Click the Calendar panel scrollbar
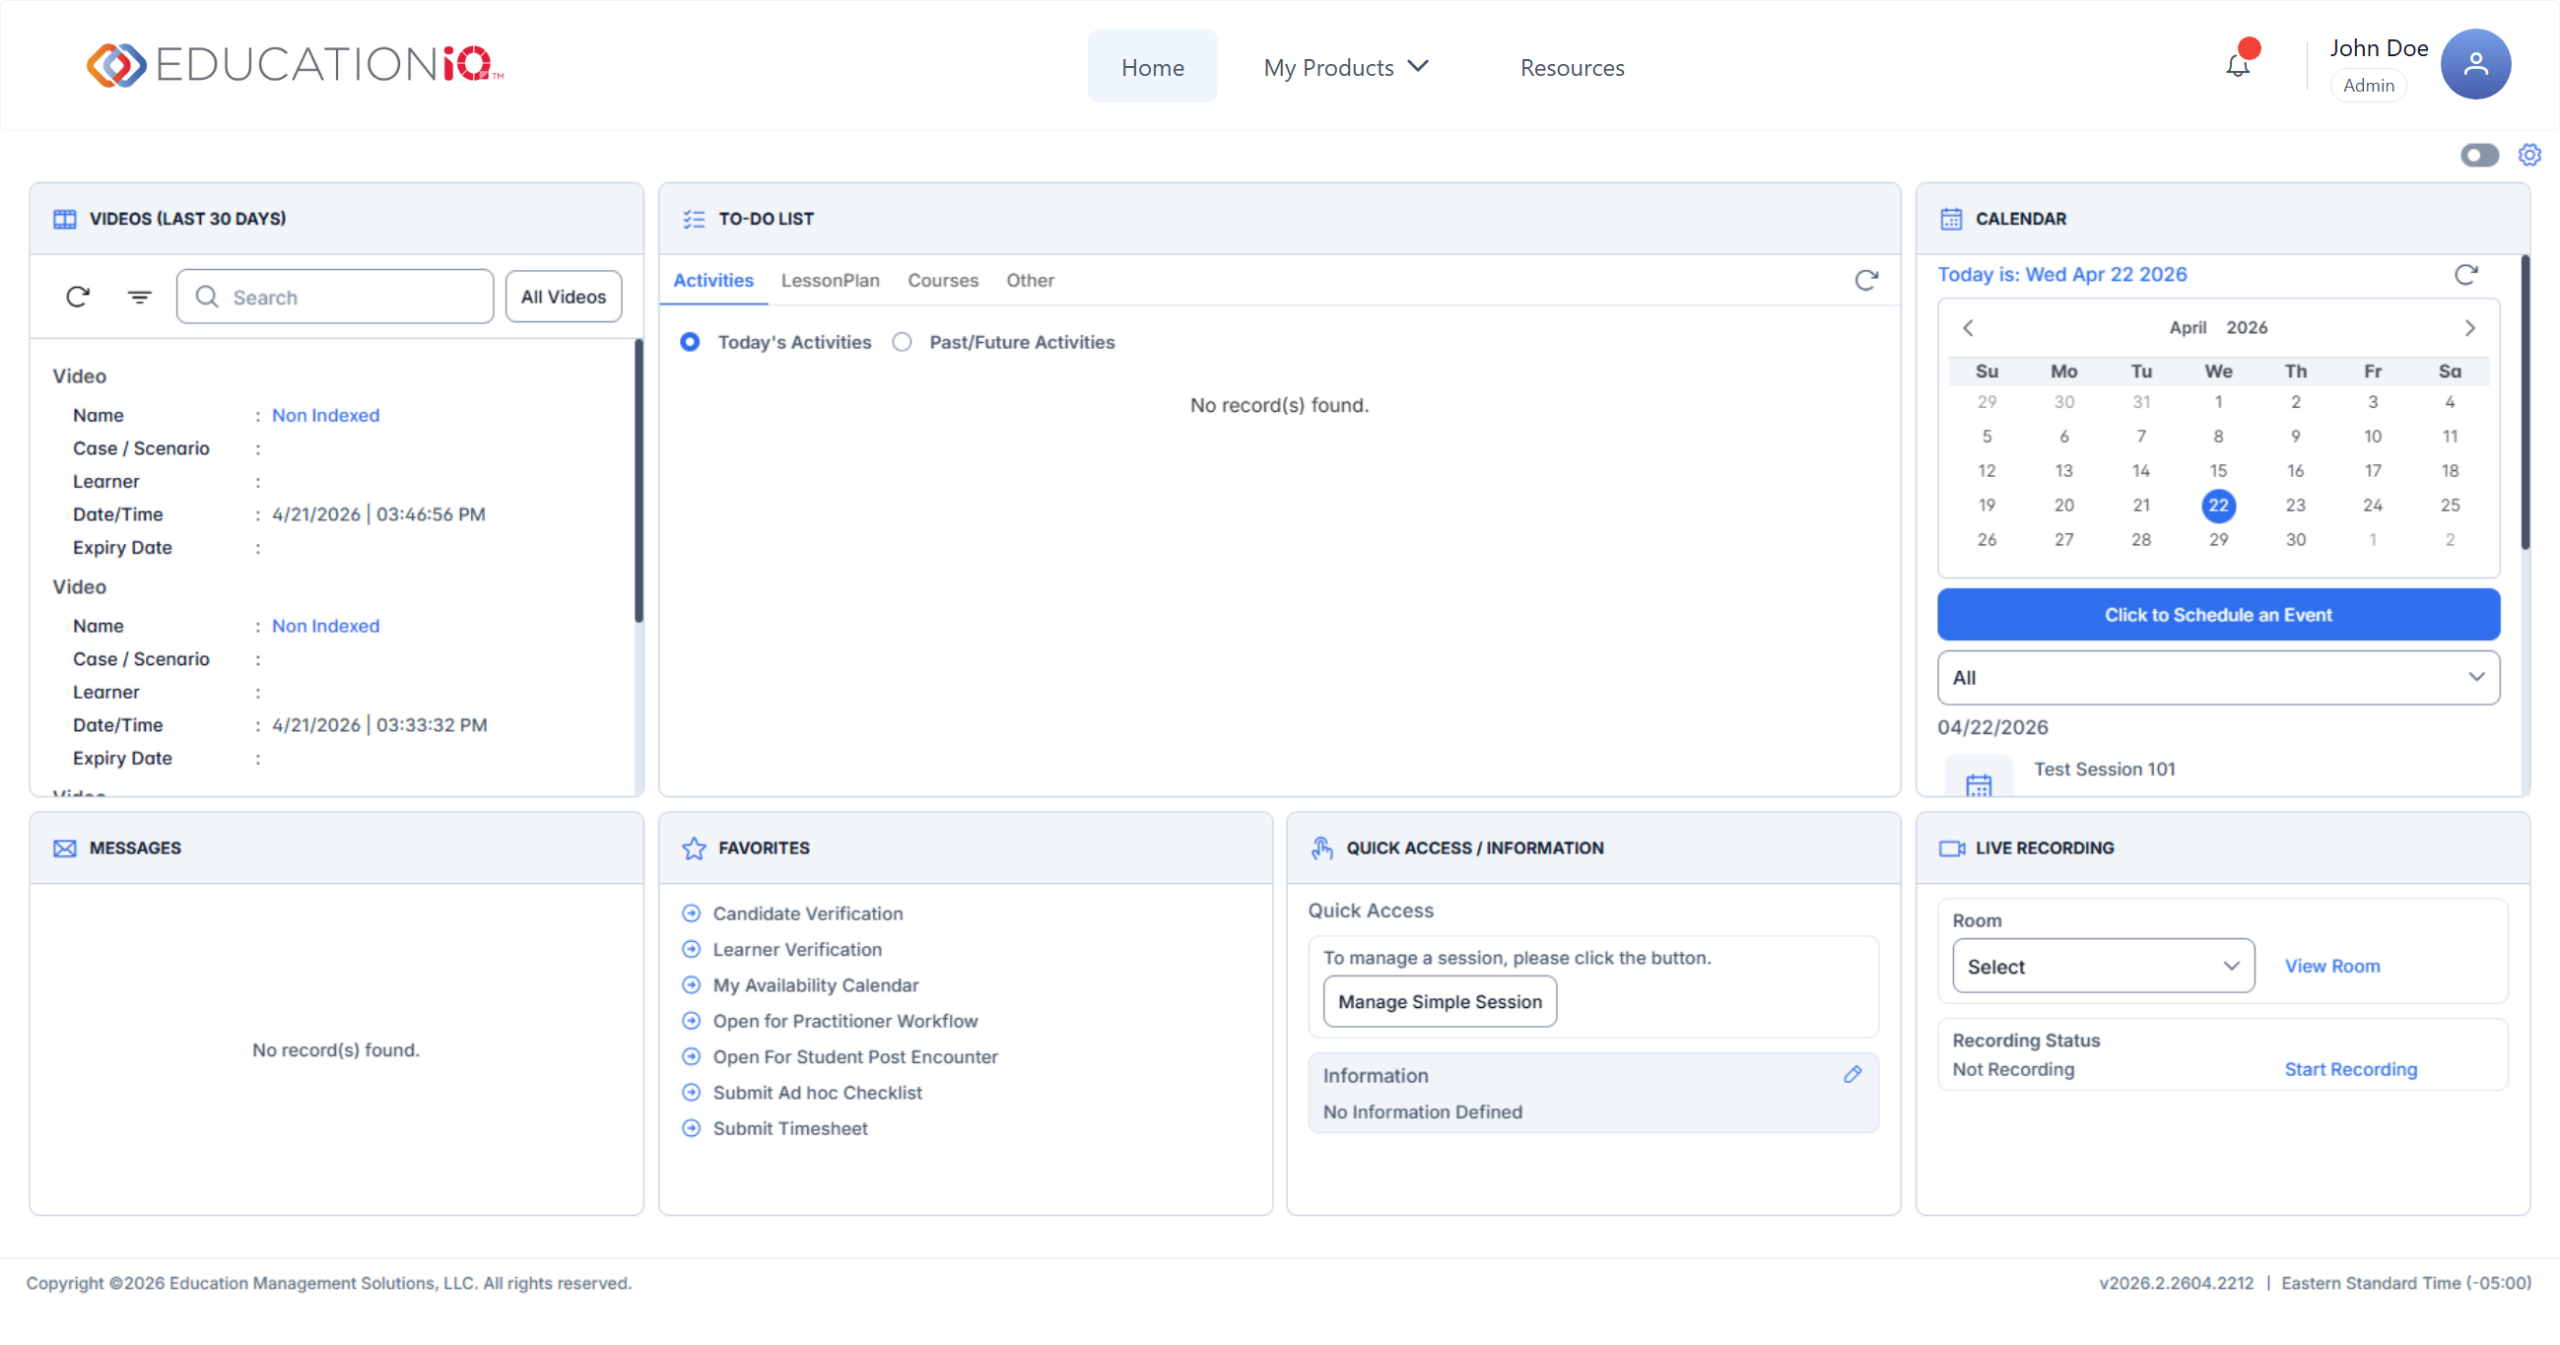The width and height of the screenshot is (2560, 1345). point(2524,403)
